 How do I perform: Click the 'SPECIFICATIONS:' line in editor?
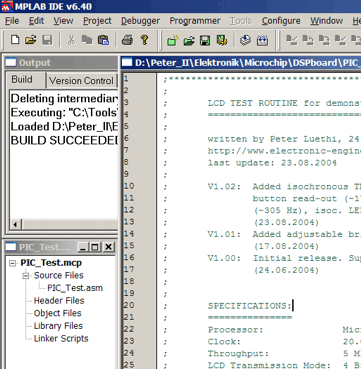pyautogui.click(x=249, y=306)
